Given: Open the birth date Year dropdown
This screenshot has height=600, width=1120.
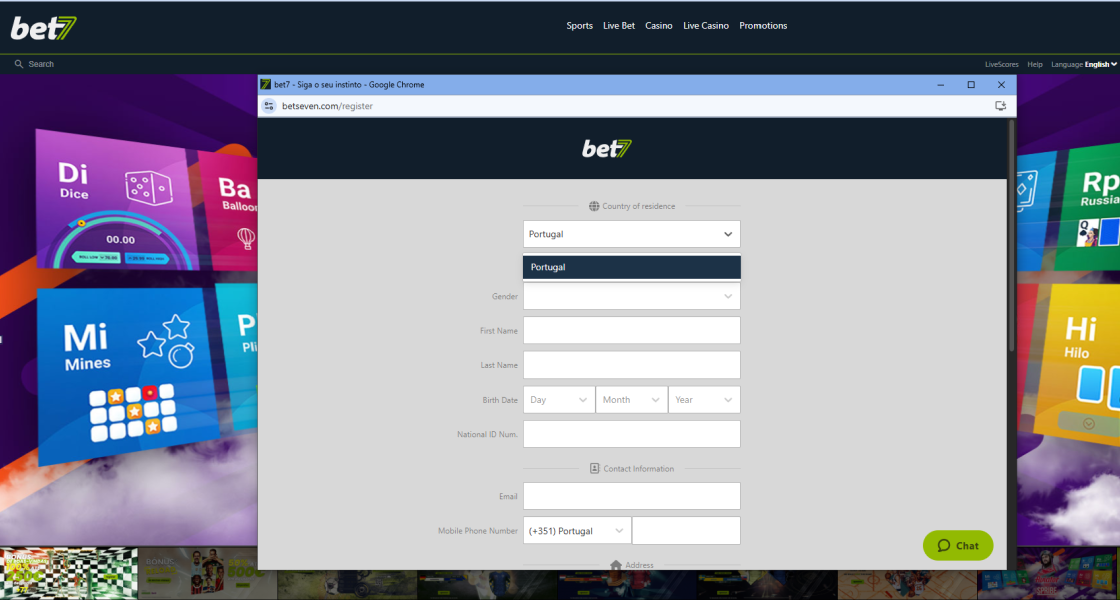Looking at the screenshot, I should pyautogui.click(x=704, y=400).
